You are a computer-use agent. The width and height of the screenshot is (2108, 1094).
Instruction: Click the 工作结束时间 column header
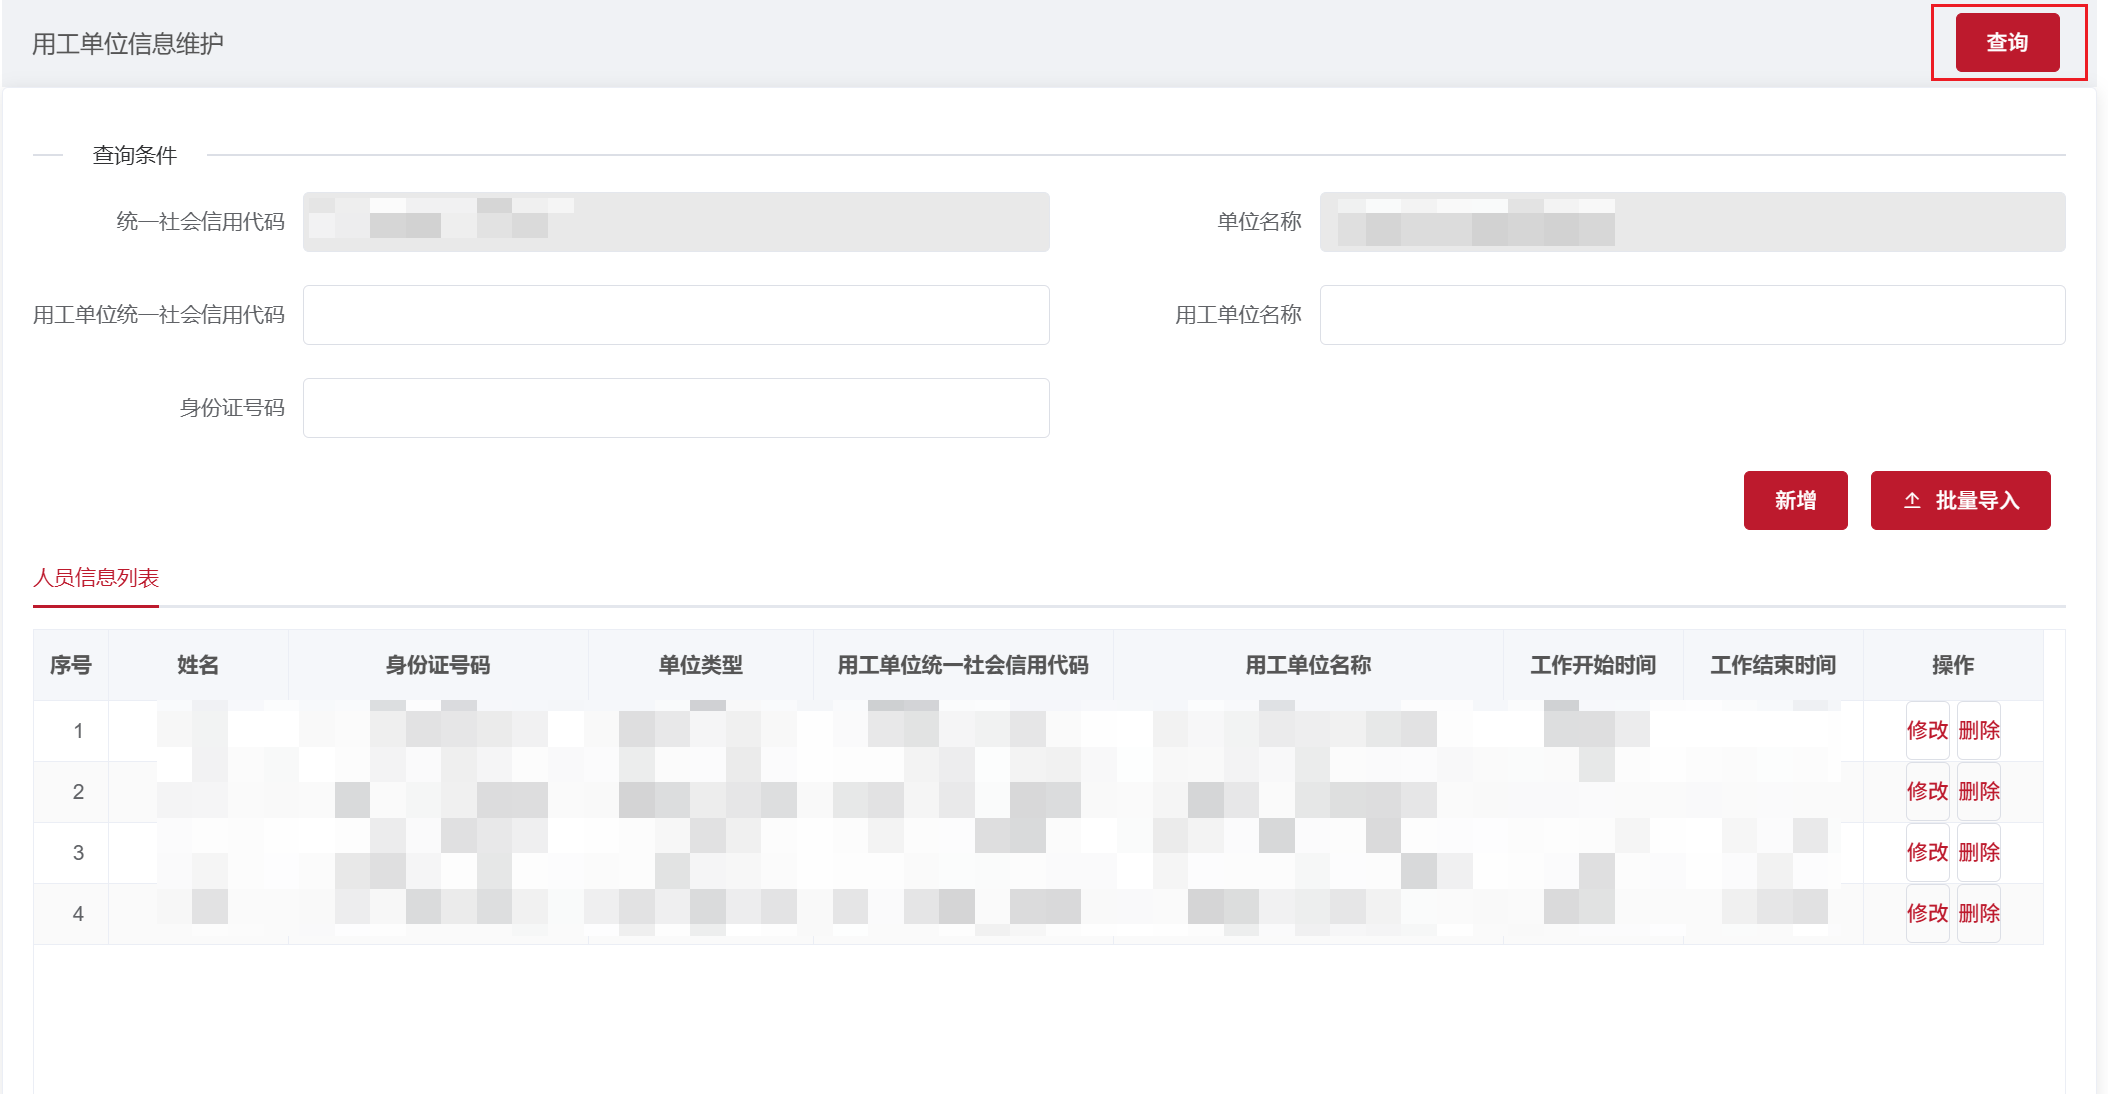click(1773, 665)
